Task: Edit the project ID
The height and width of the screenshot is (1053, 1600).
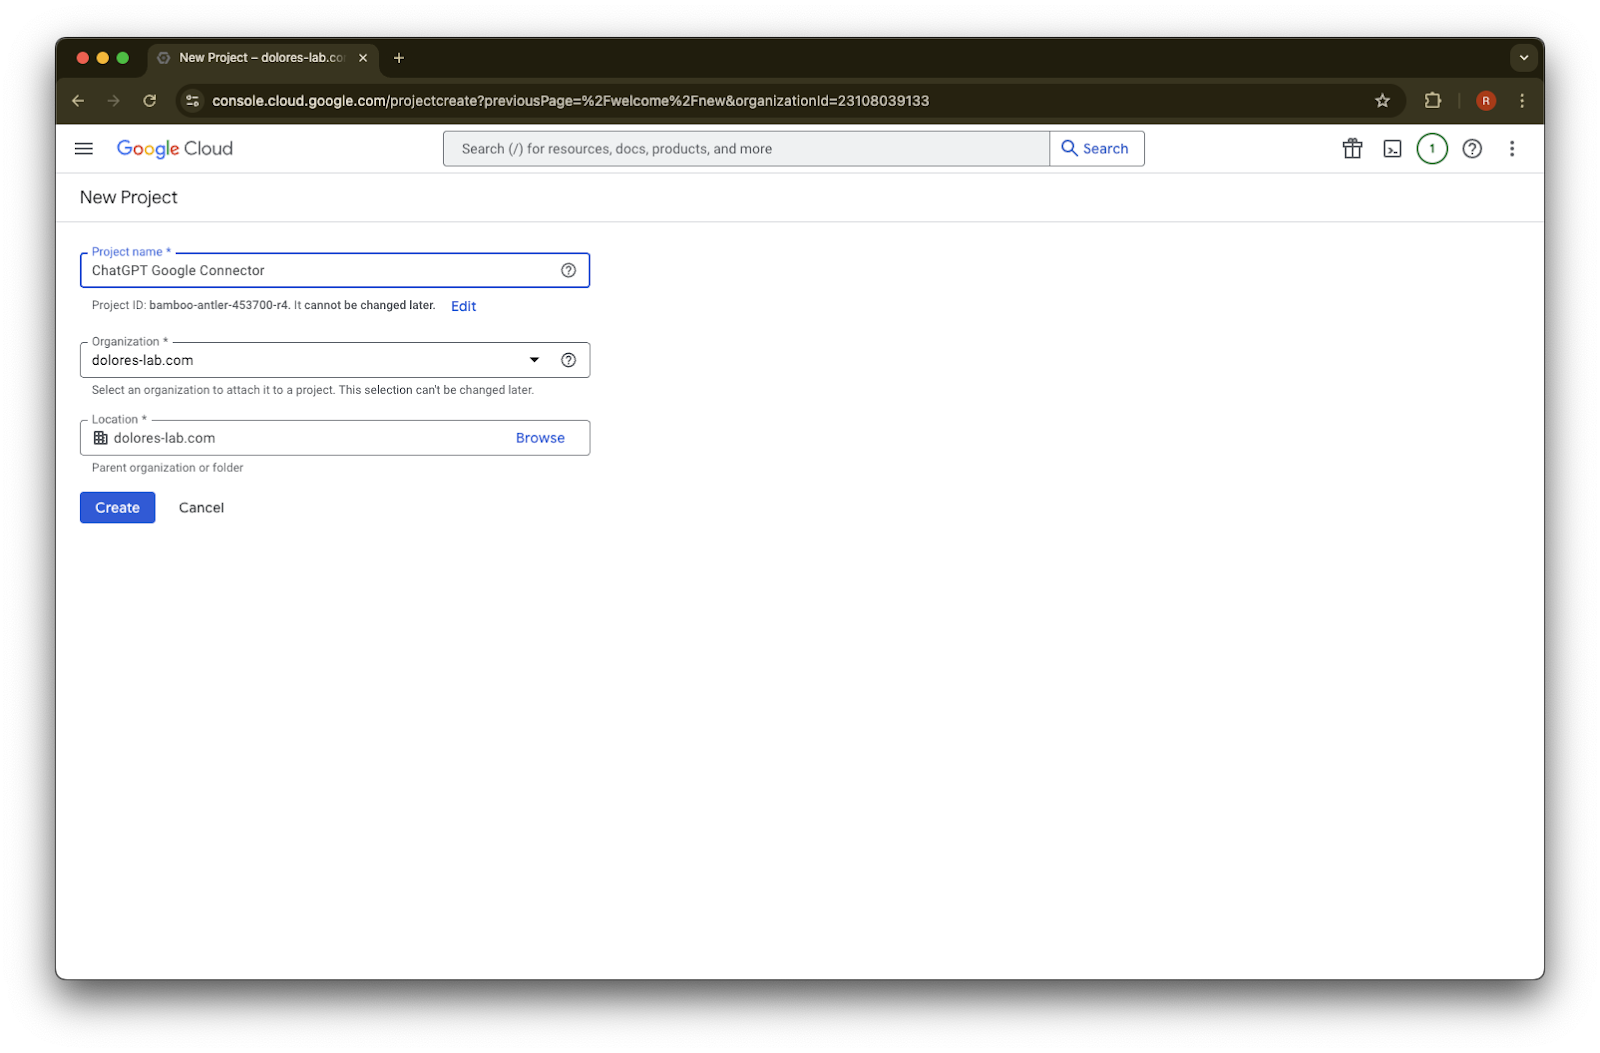Action: (463, 306)
